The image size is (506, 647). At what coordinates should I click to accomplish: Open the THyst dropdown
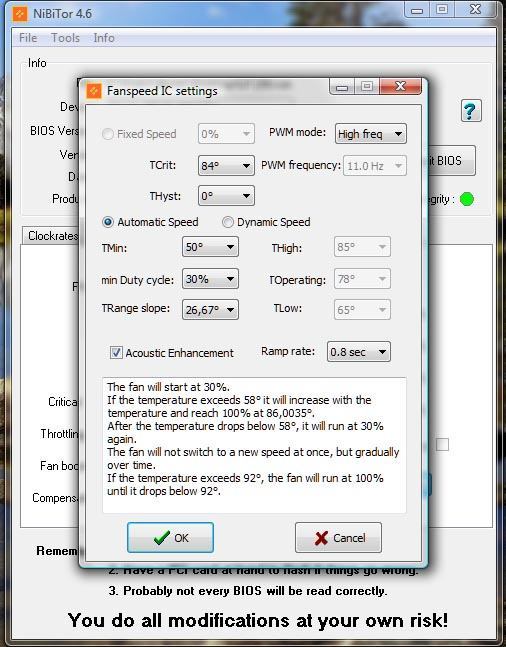(226, 196)
